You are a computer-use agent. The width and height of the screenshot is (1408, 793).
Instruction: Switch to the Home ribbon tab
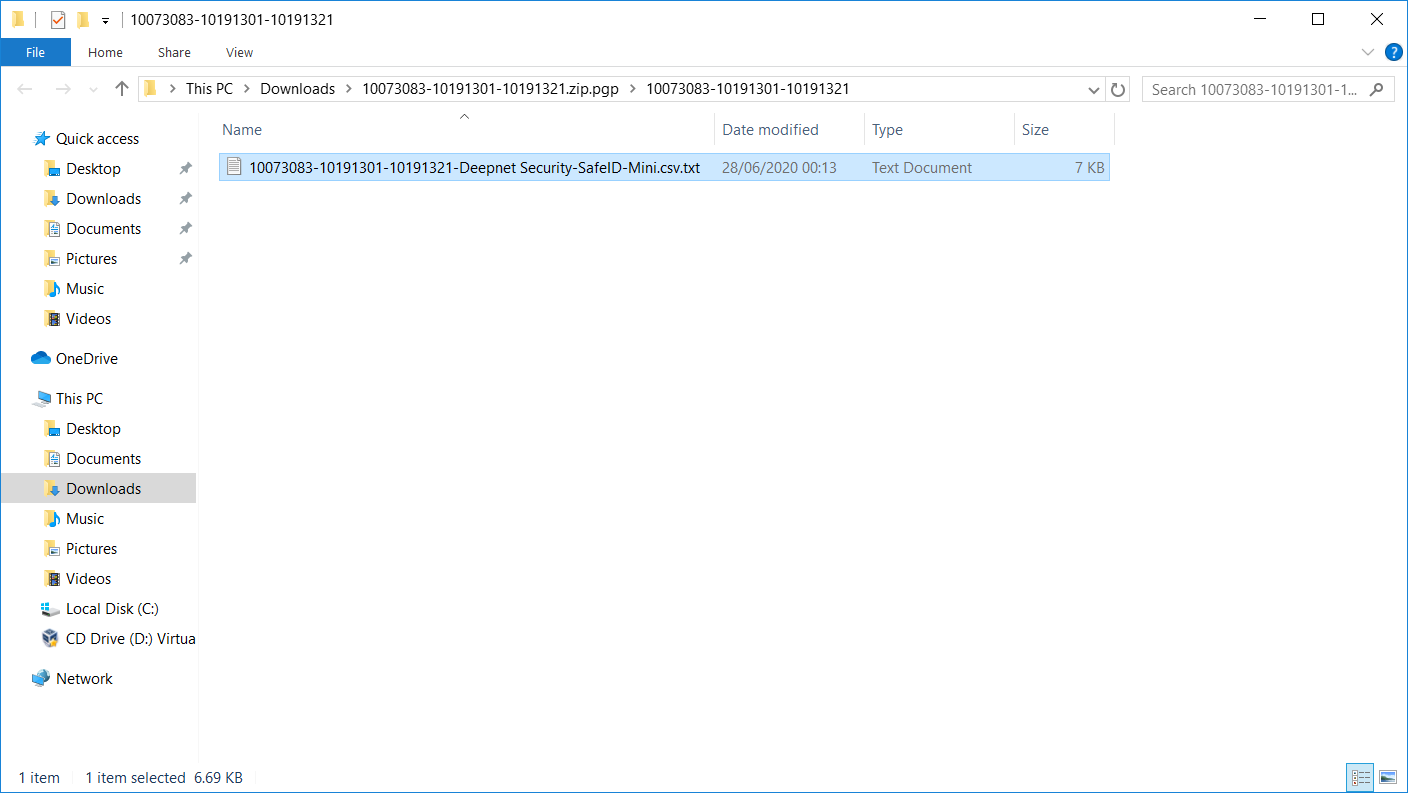click(105, 52)
